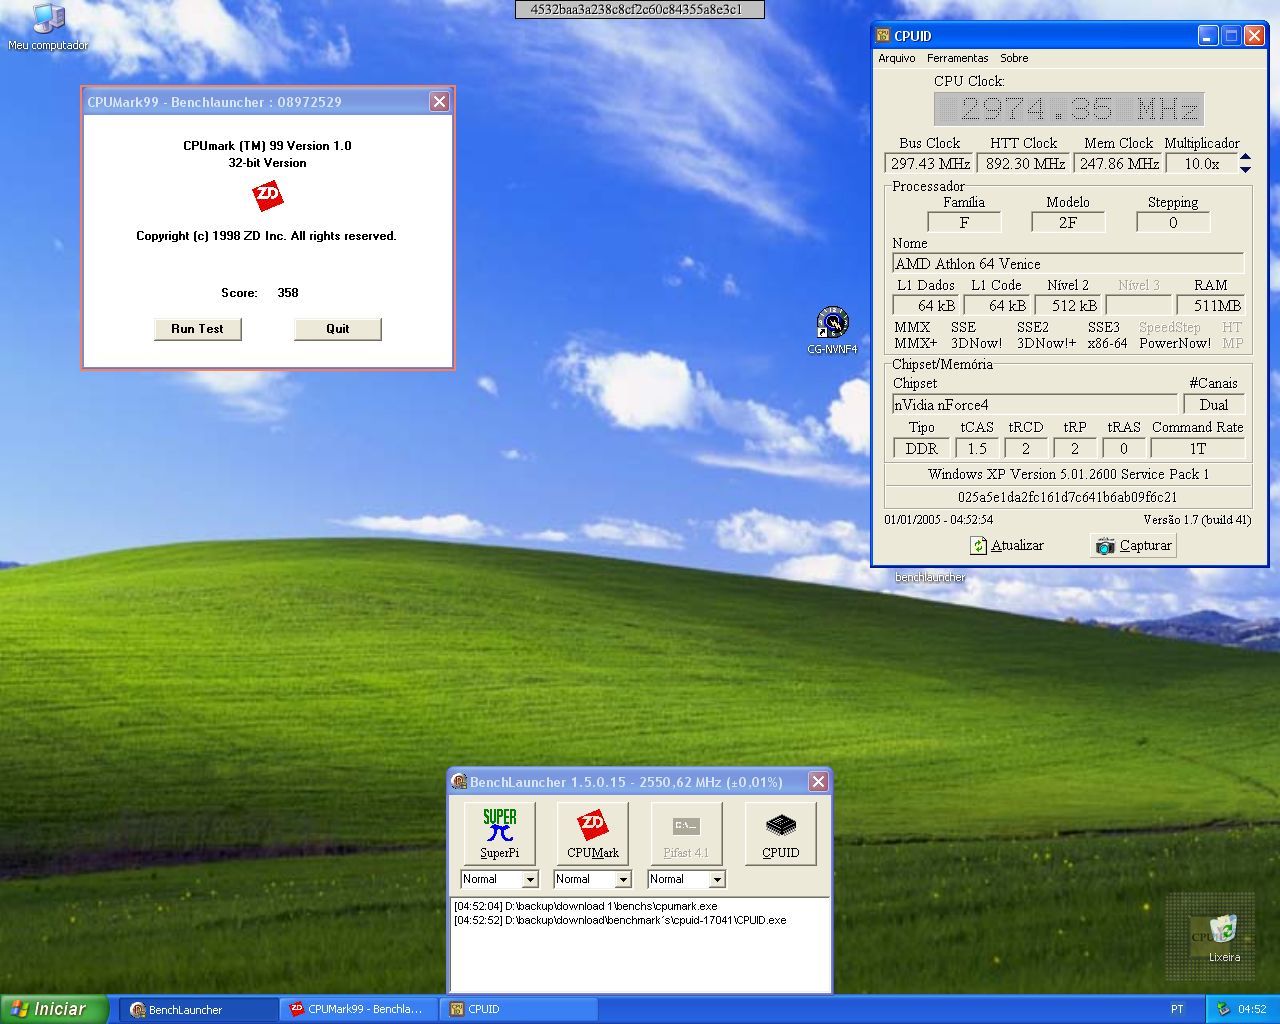The image size is (1280, 1024).
Task: Select log line with CPUID.exe
Action: pyautogui.click(x=620, y=920)
